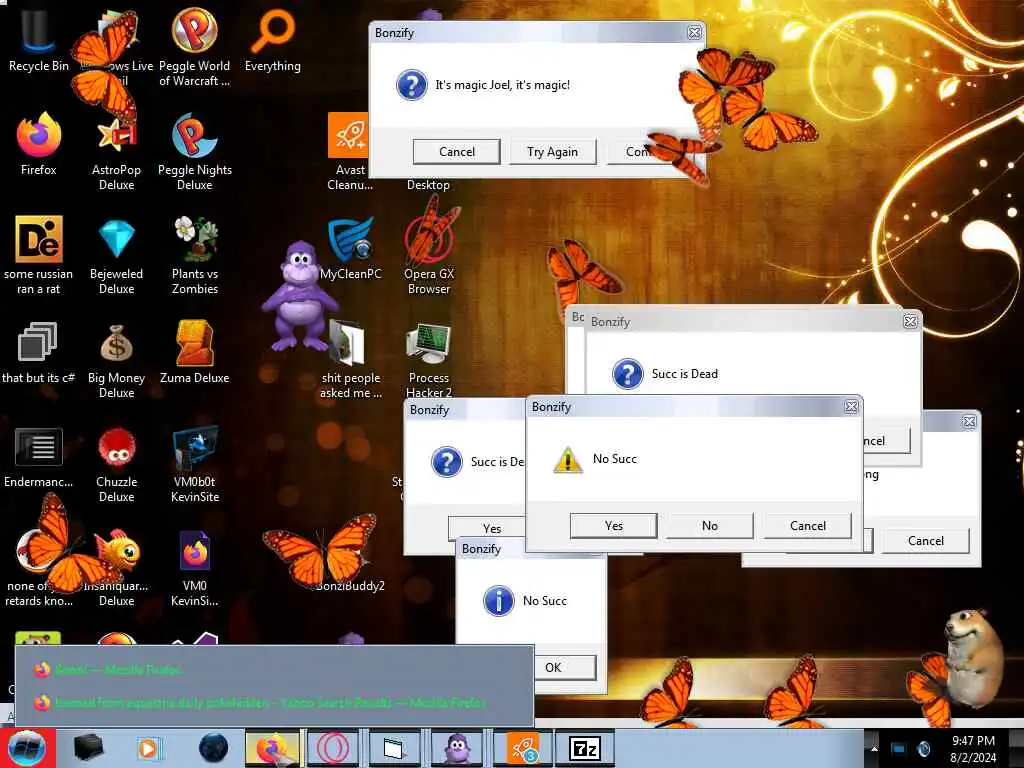This screenshot has width=1024, height=768.
Task: Click No in the warning 'No Succ' dialog
Action: 710,526
